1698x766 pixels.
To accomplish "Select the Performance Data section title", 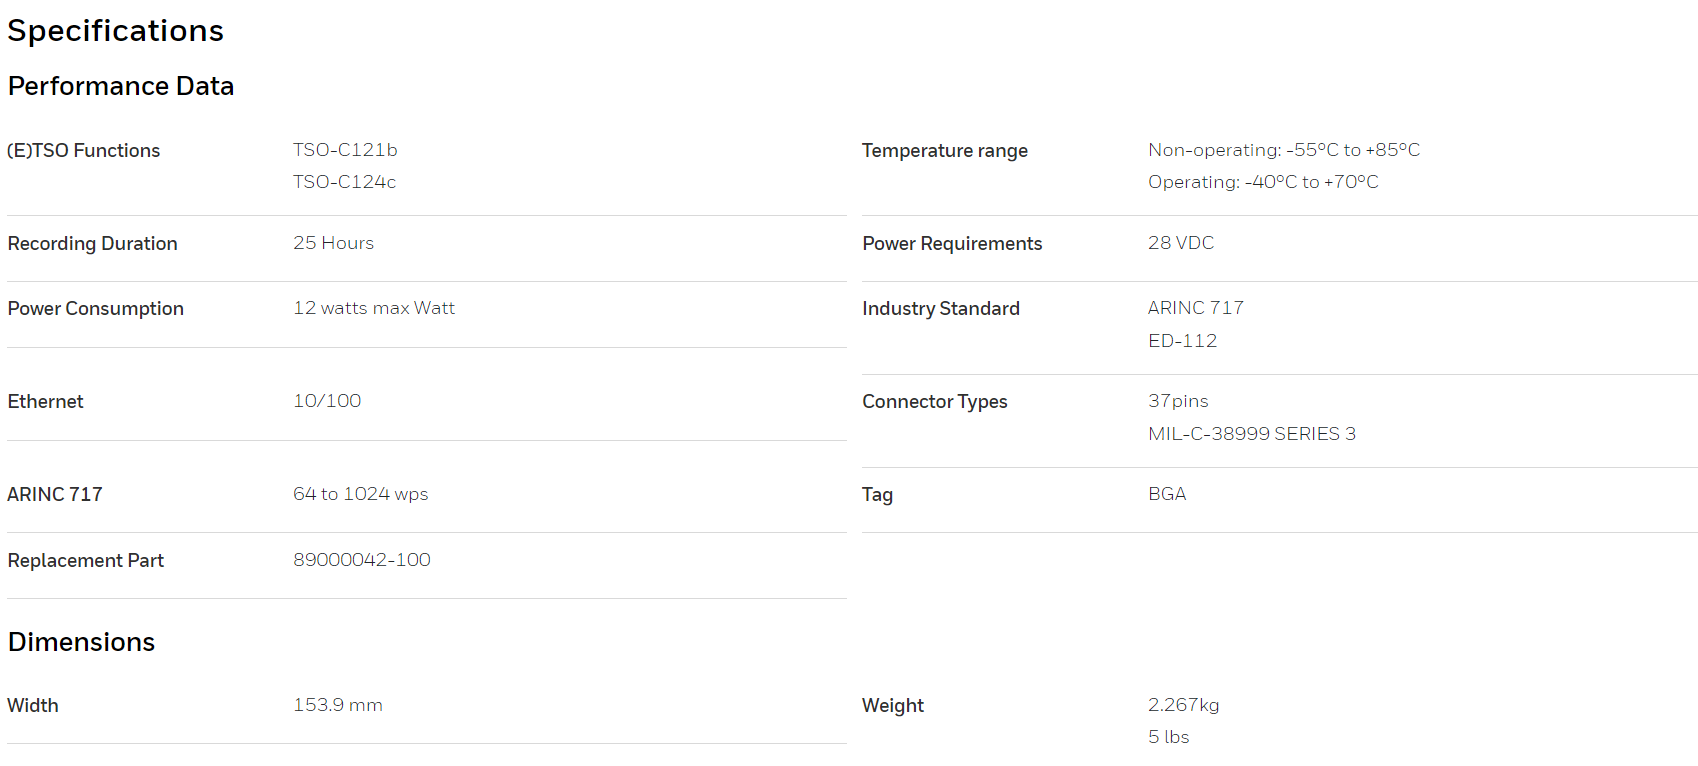I will (x=121, y=86).
